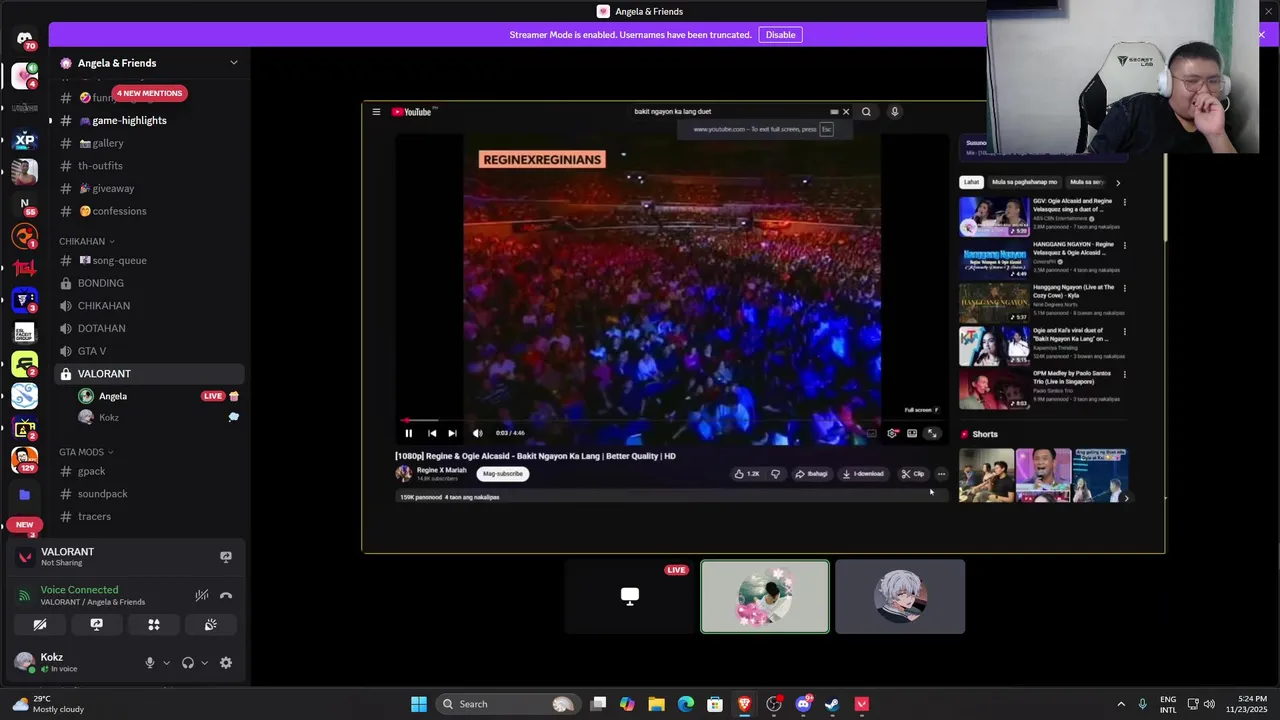The width and height of the screenshot is (1280, 720).
Task: Collapse the GTA MODS category
Action: point(86,452)
